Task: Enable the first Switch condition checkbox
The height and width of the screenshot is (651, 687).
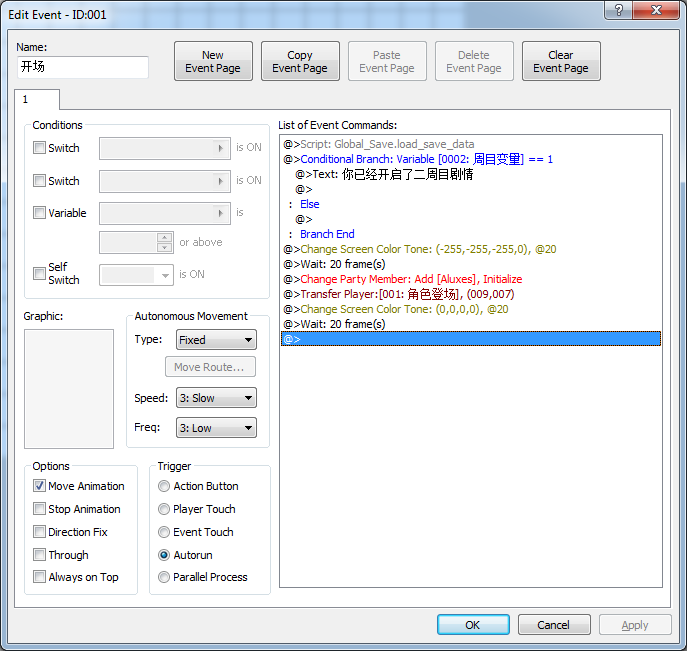Action: (x=39, y=148)
